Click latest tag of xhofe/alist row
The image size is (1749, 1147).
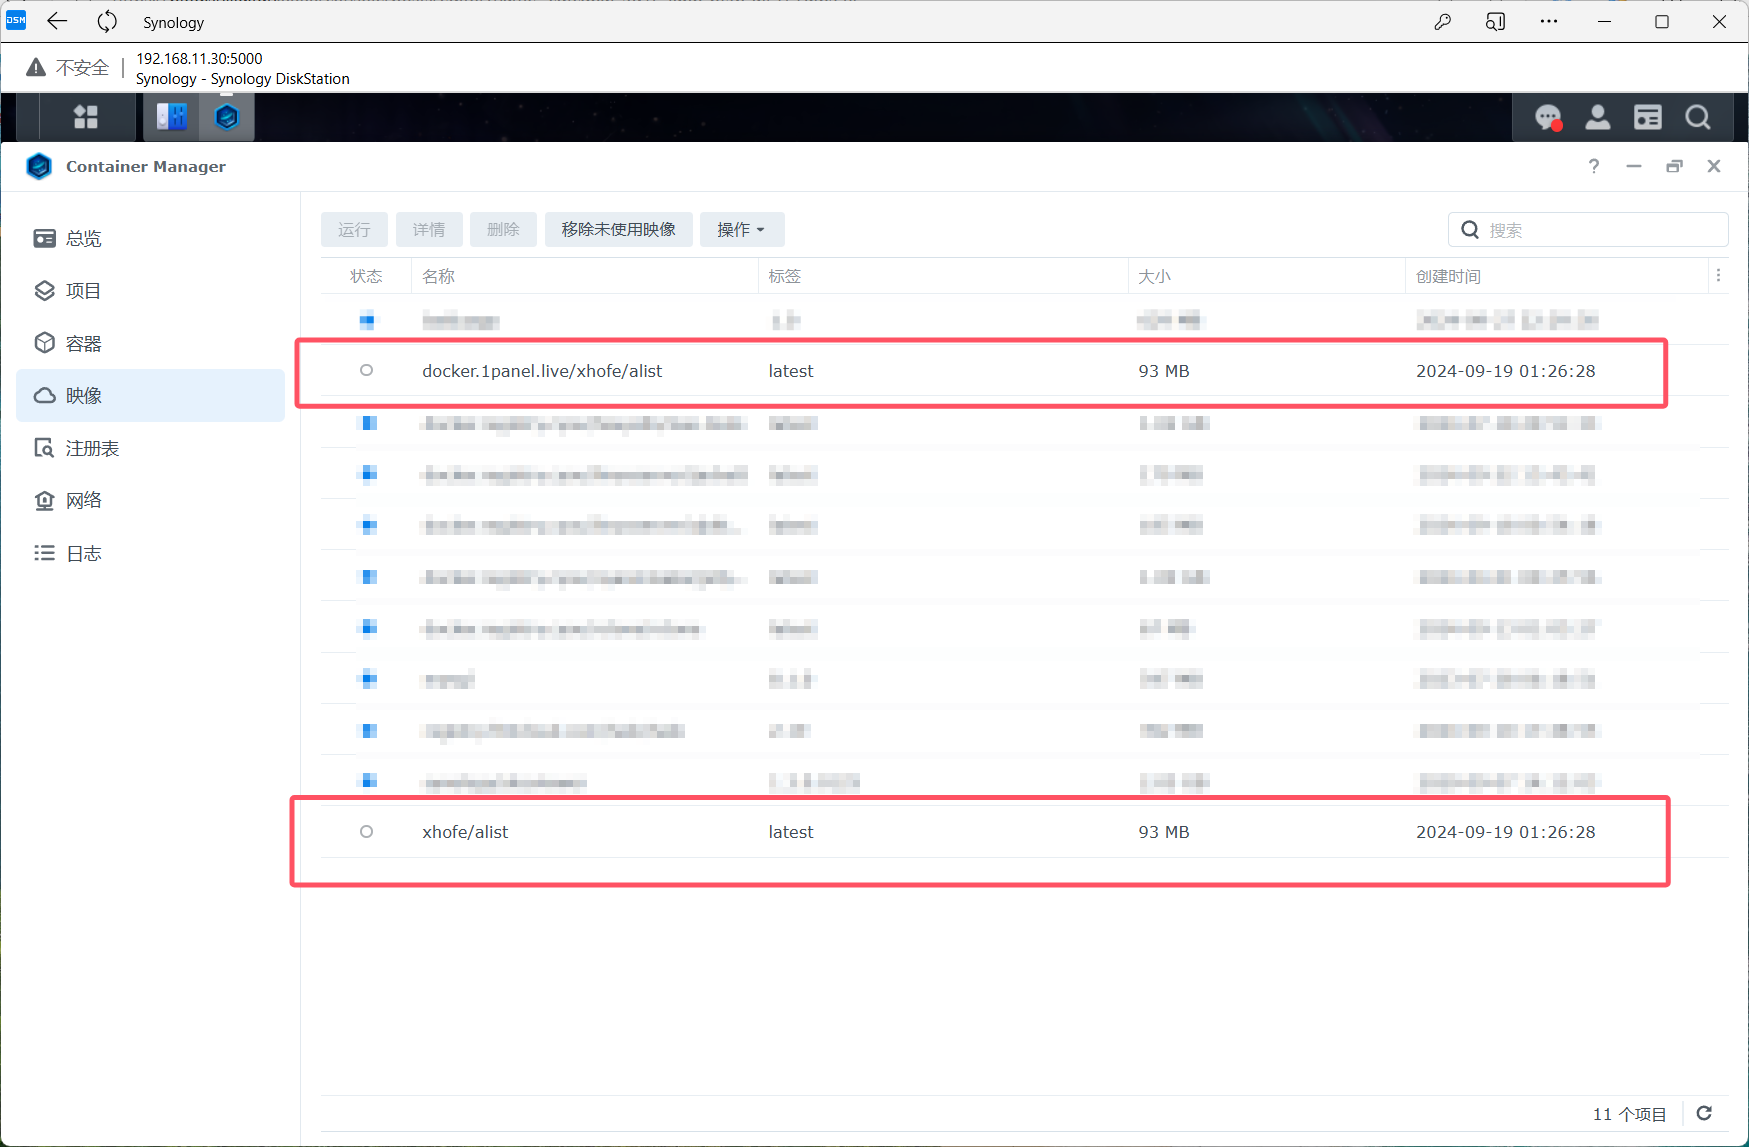tap(791, 832)
